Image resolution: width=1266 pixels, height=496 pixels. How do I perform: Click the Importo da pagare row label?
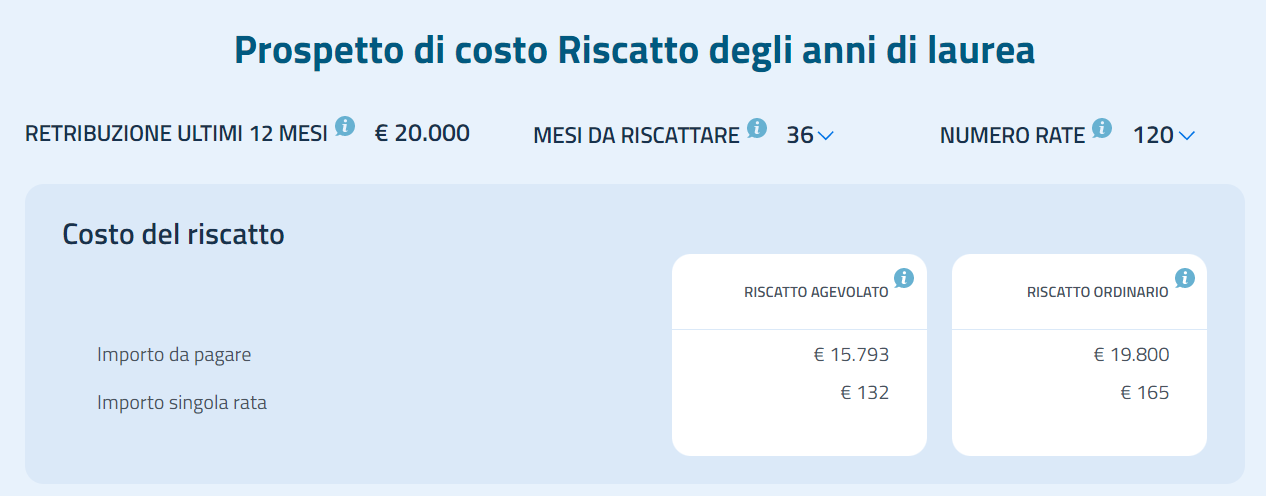[x=174, y=354]
